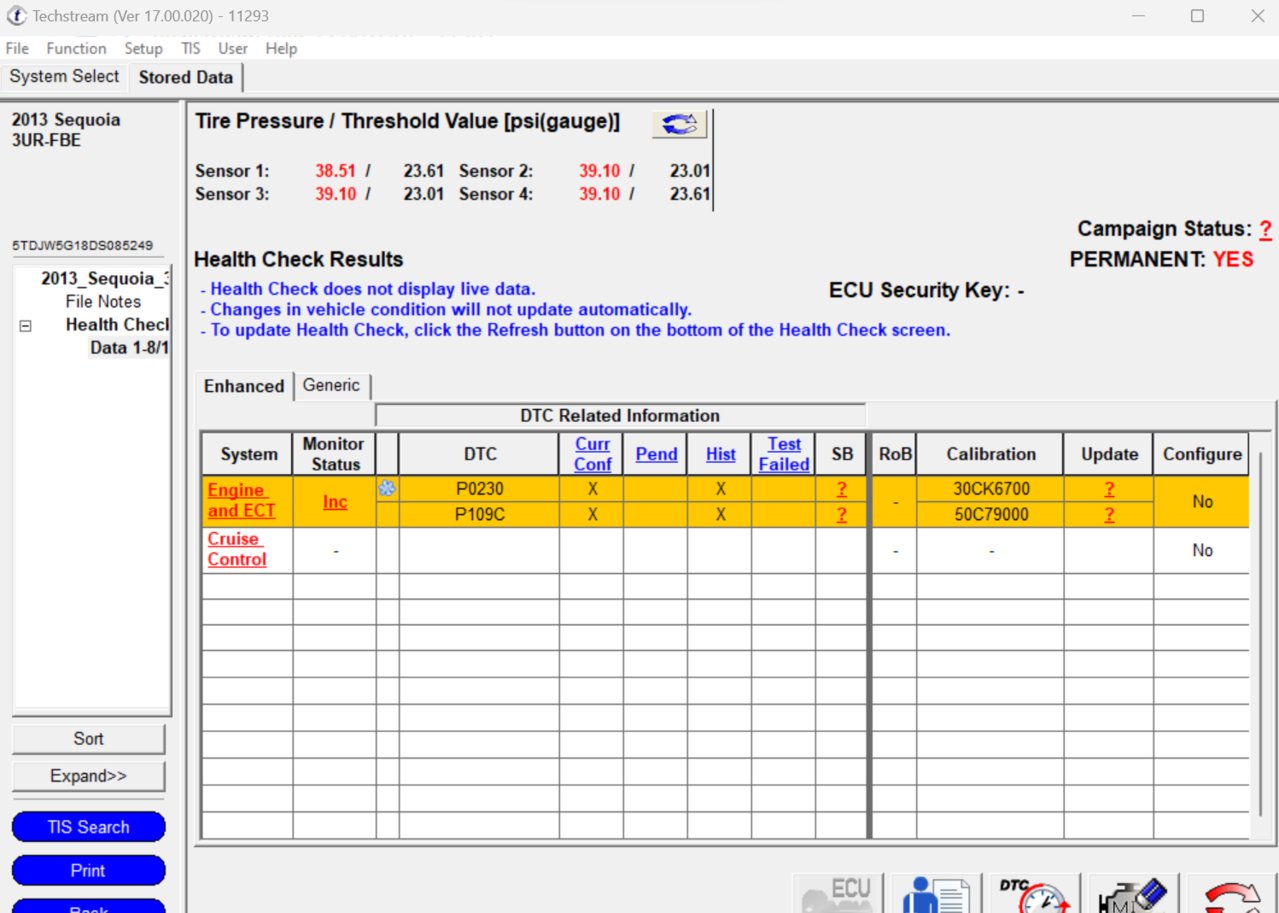Click the Back button
Viewport: 1279px width, 913px height.
tap(88, 906)
